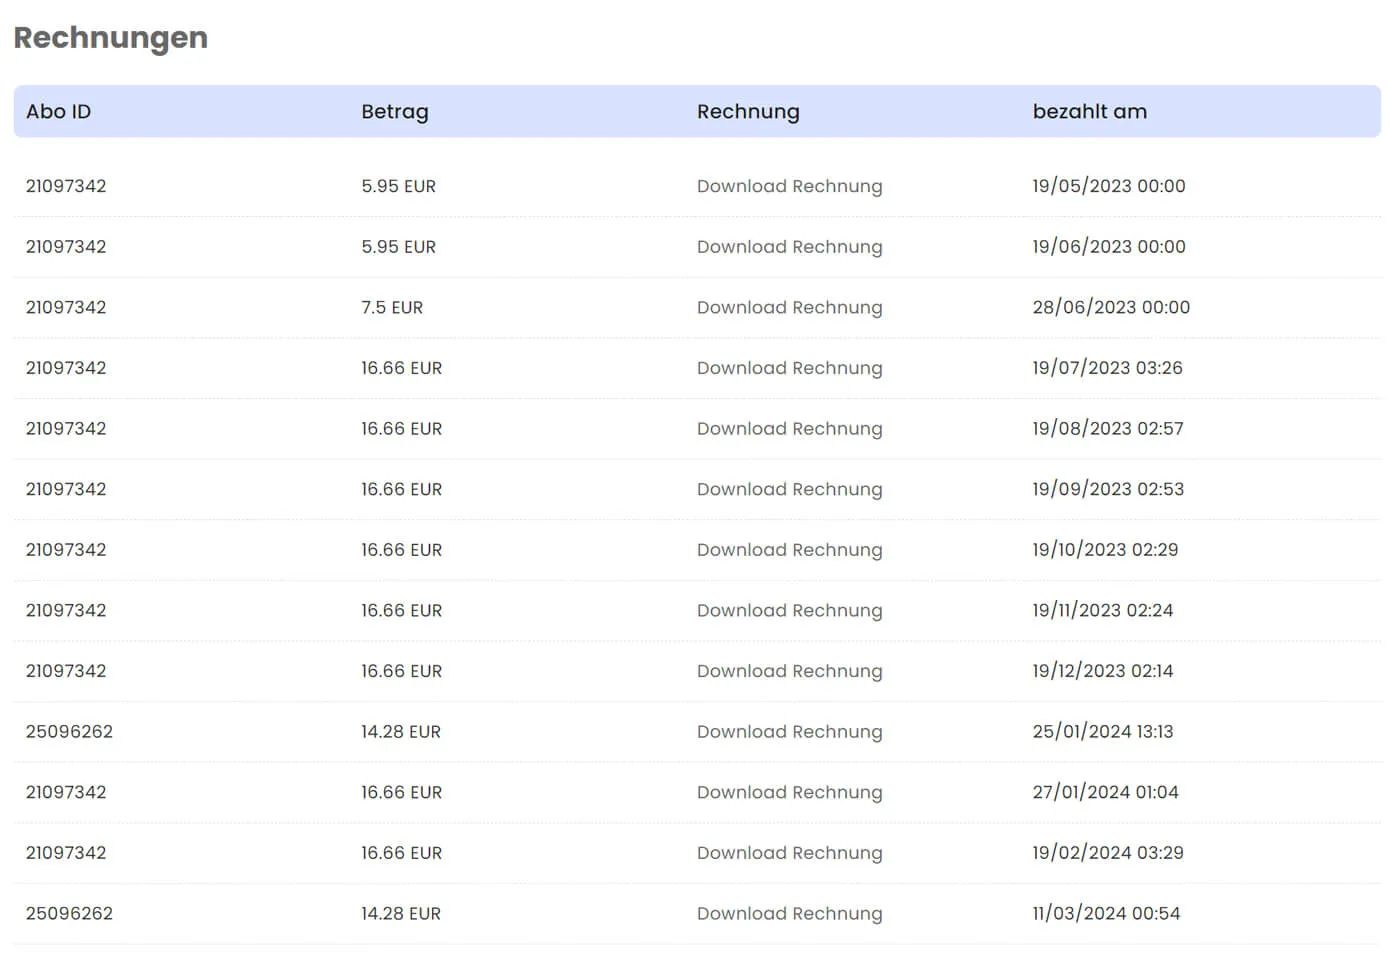Download the 25/01/2024 invoice for 14.28 EUR
Viewport: 1400px width, 954px height.
(x=789, y=732)
